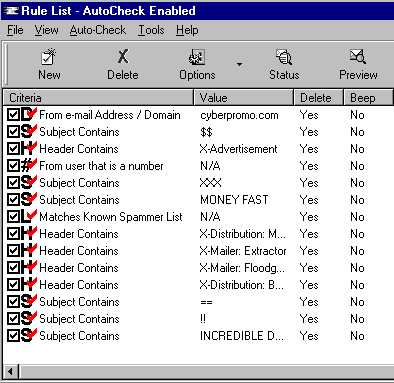Image resolution: width=394 pixels, height=383 pixels.
Task: Toggle the From user that is a number checkbox
Action: (13, 166)
